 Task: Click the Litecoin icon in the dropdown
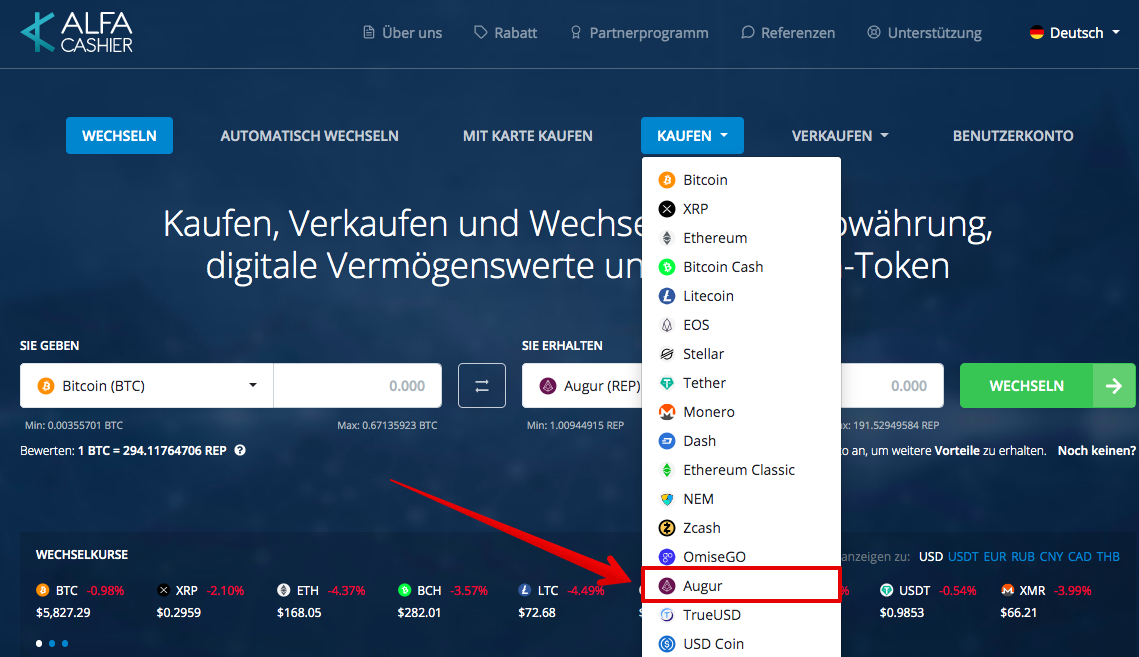point(667,296)
